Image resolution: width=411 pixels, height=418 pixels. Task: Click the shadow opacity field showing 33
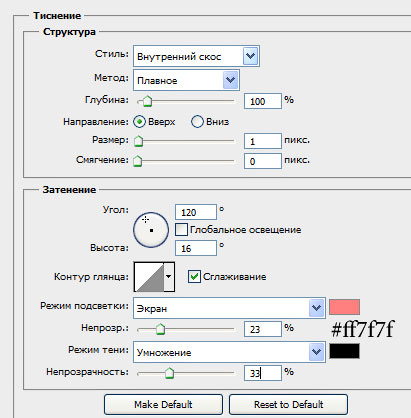point(263,373)
